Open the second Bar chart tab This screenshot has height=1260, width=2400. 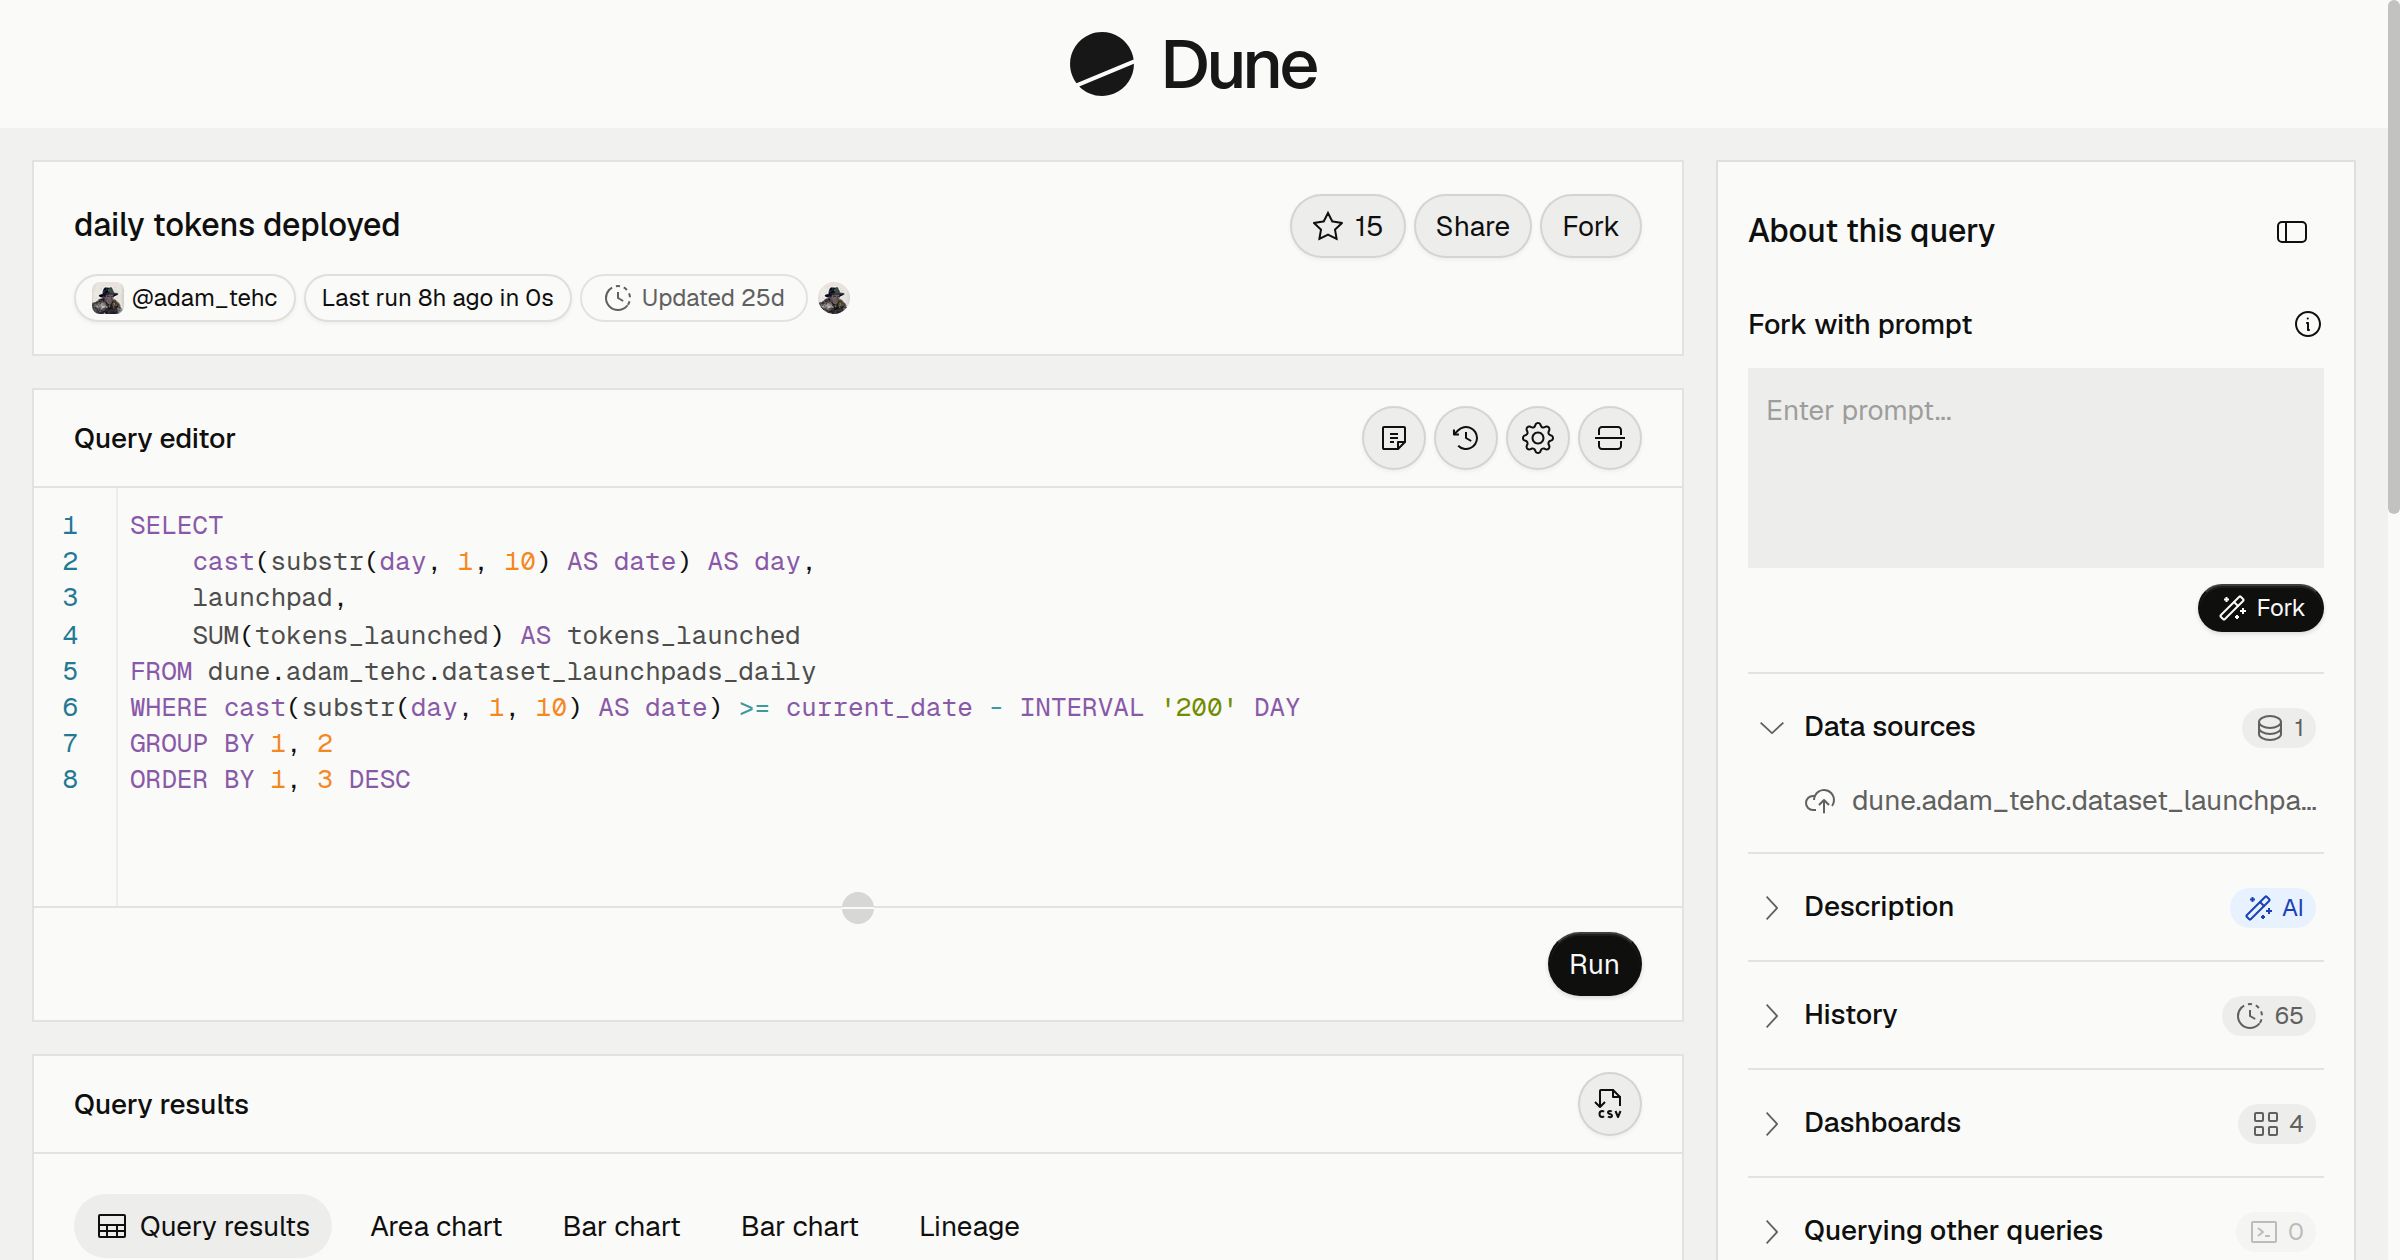(x=799, y=1226)
